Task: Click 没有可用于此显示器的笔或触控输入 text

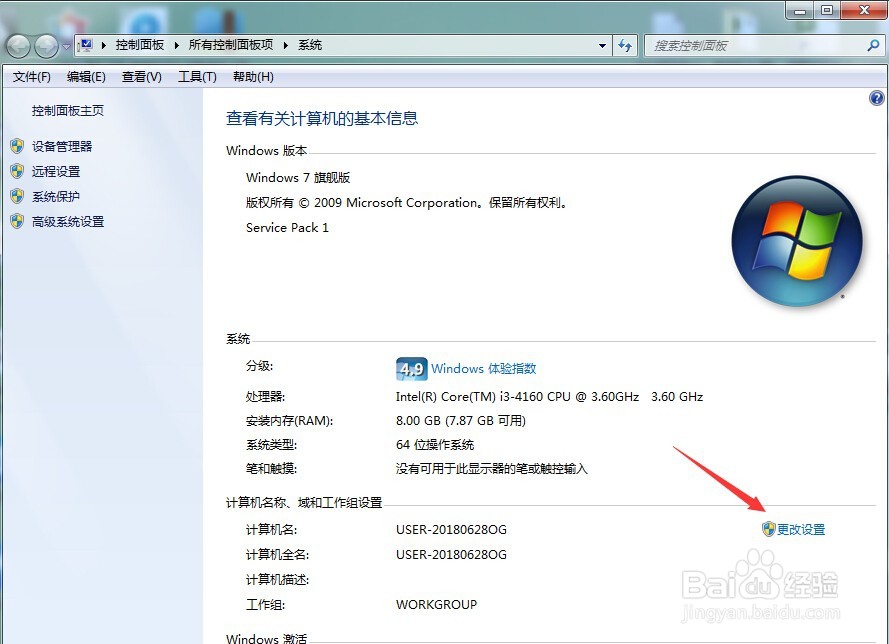Action: click(491, 469)
